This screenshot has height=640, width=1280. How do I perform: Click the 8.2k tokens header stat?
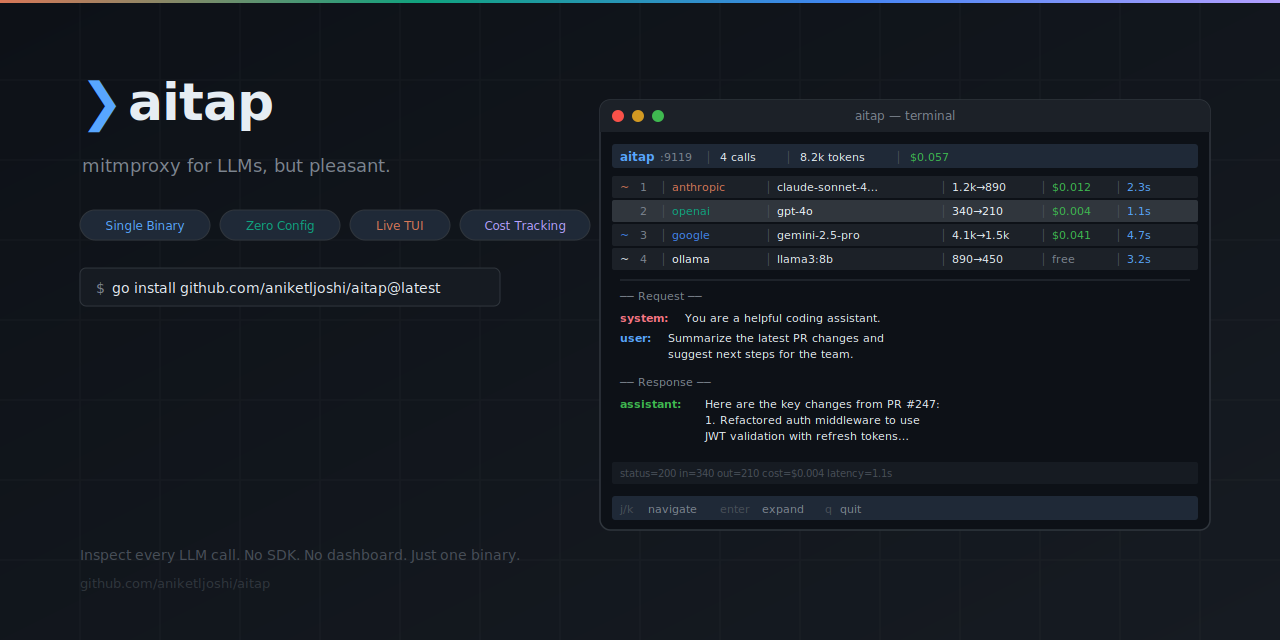click(832, 157)
